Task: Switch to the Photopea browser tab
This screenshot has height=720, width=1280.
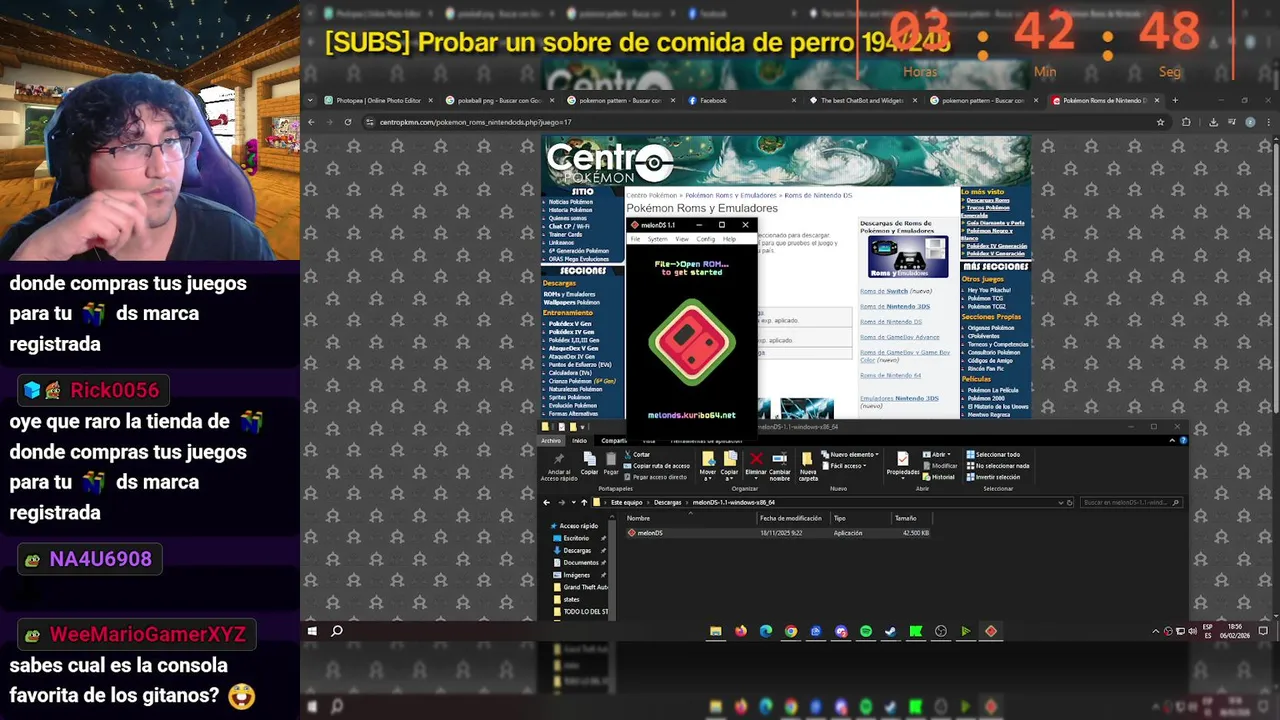Action: point(378,100)
